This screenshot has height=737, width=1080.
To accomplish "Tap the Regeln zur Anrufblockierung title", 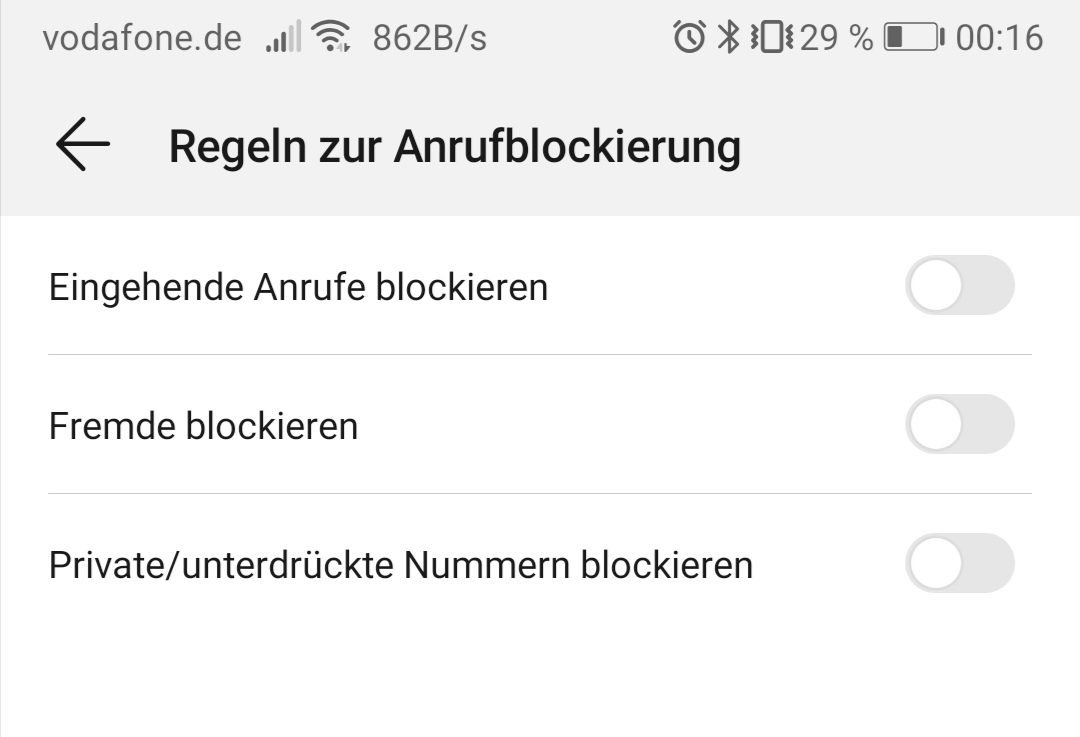I will [x=454, y=146].
